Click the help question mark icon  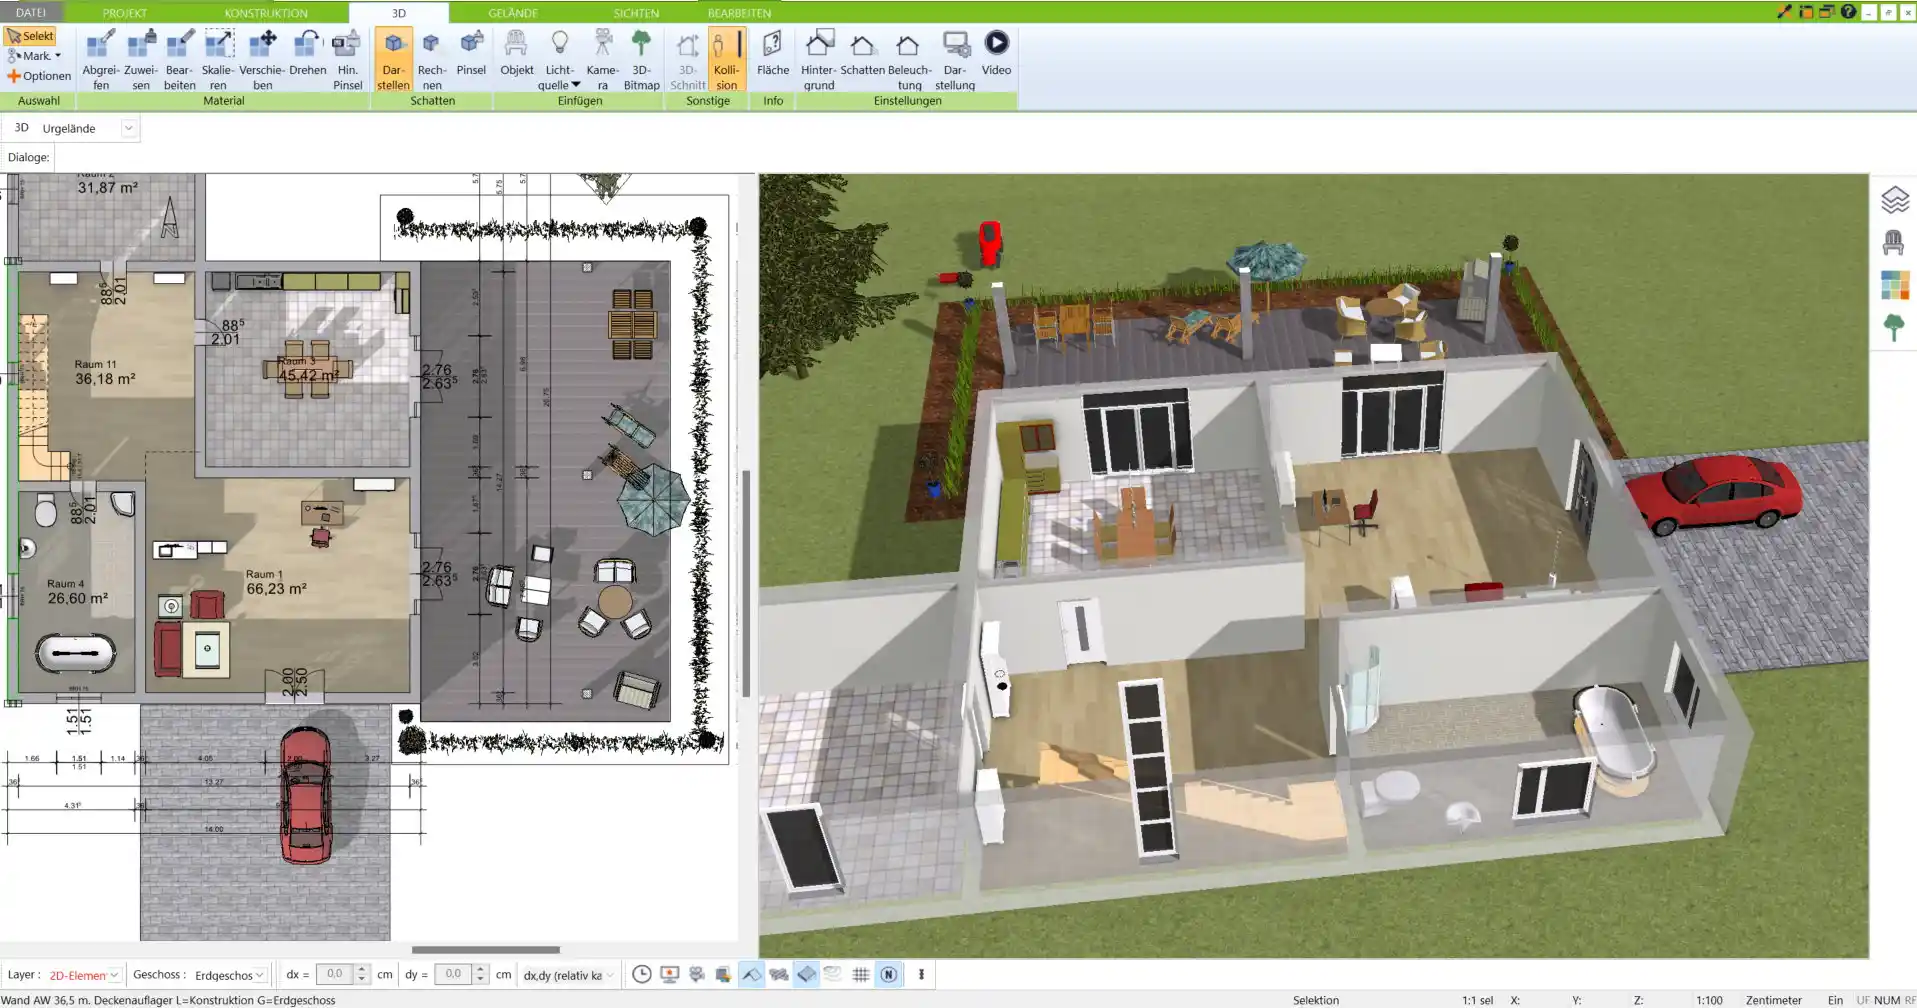(x=1848, y=12)
